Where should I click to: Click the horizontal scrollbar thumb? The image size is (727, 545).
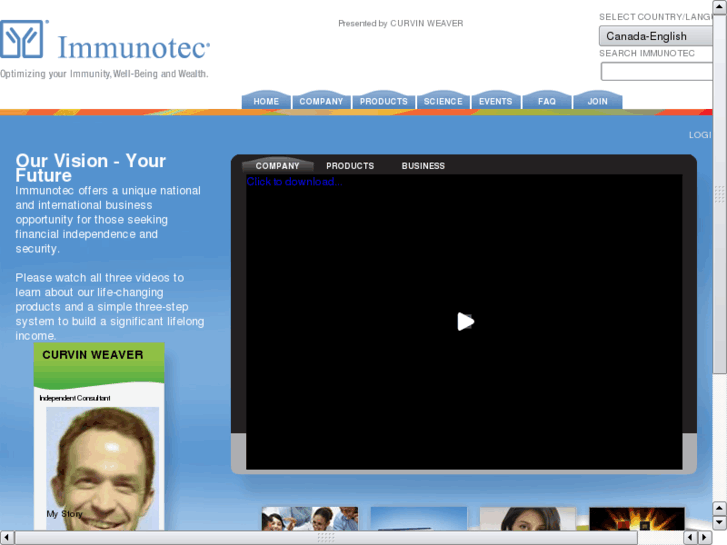(x=326, y=537)
